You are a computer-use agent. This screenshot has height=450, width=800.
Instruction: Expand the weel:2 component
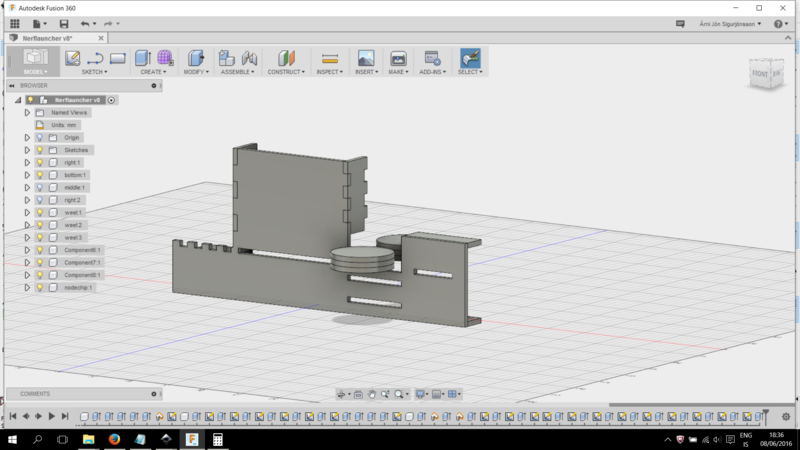pyautogui.click(x=27, y=225)
